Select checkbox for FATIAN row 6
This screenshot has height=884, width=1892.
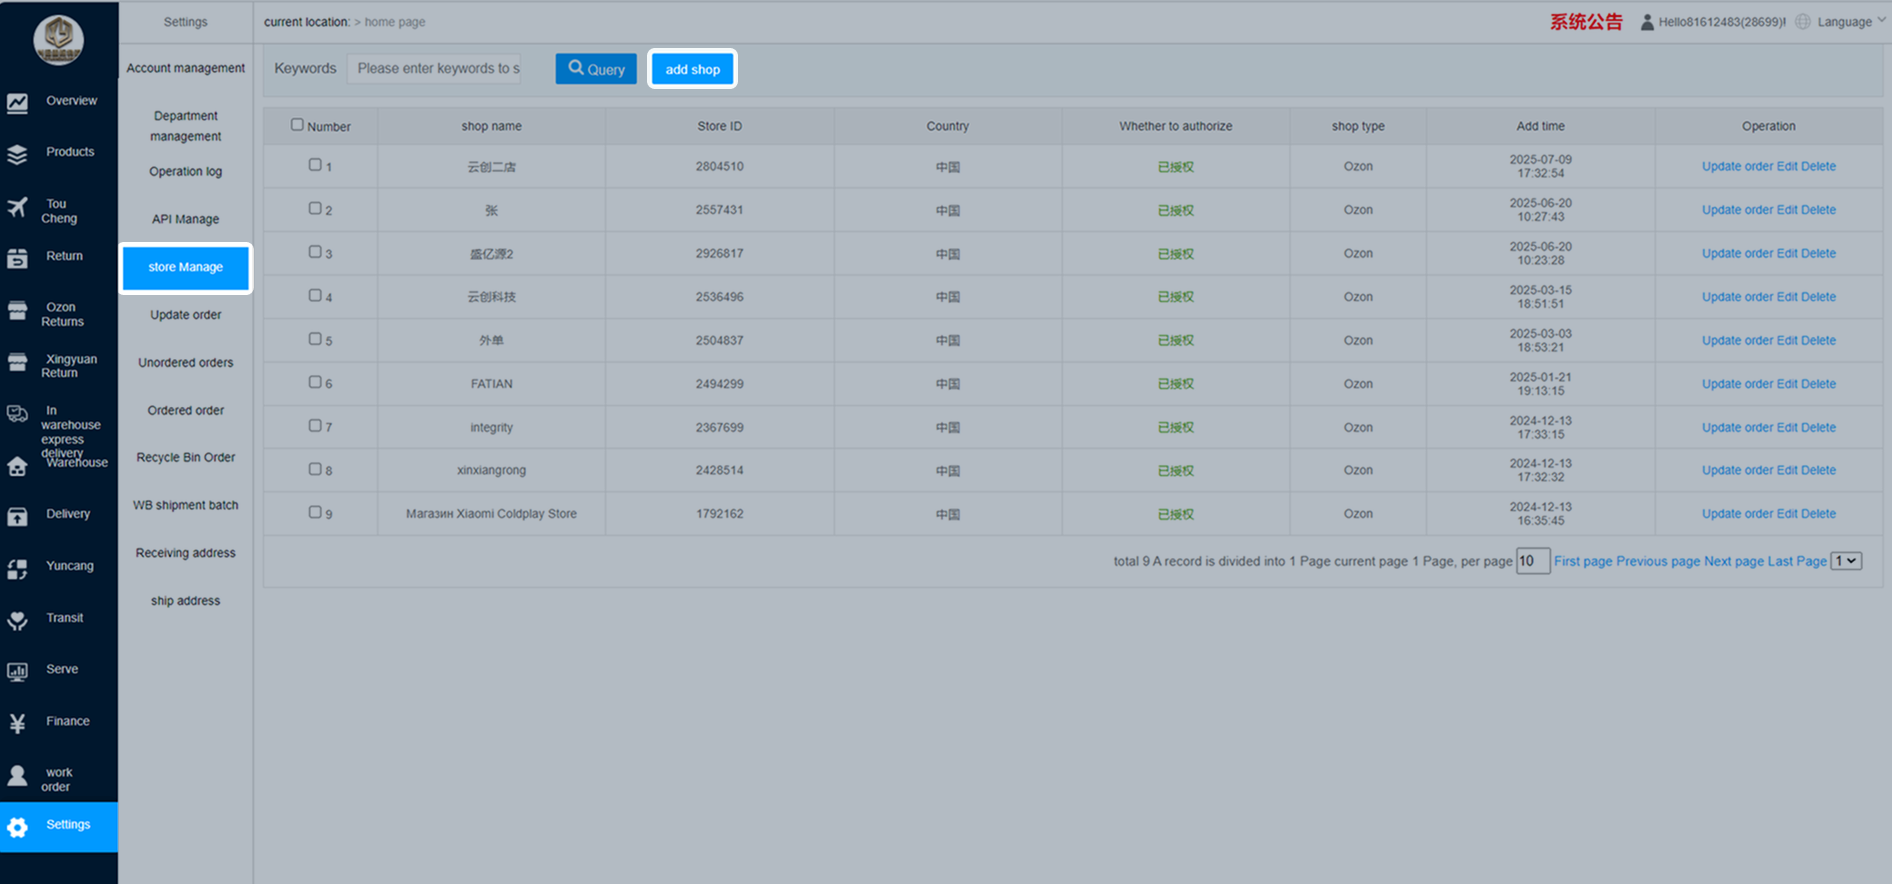[x=315, y=382]
